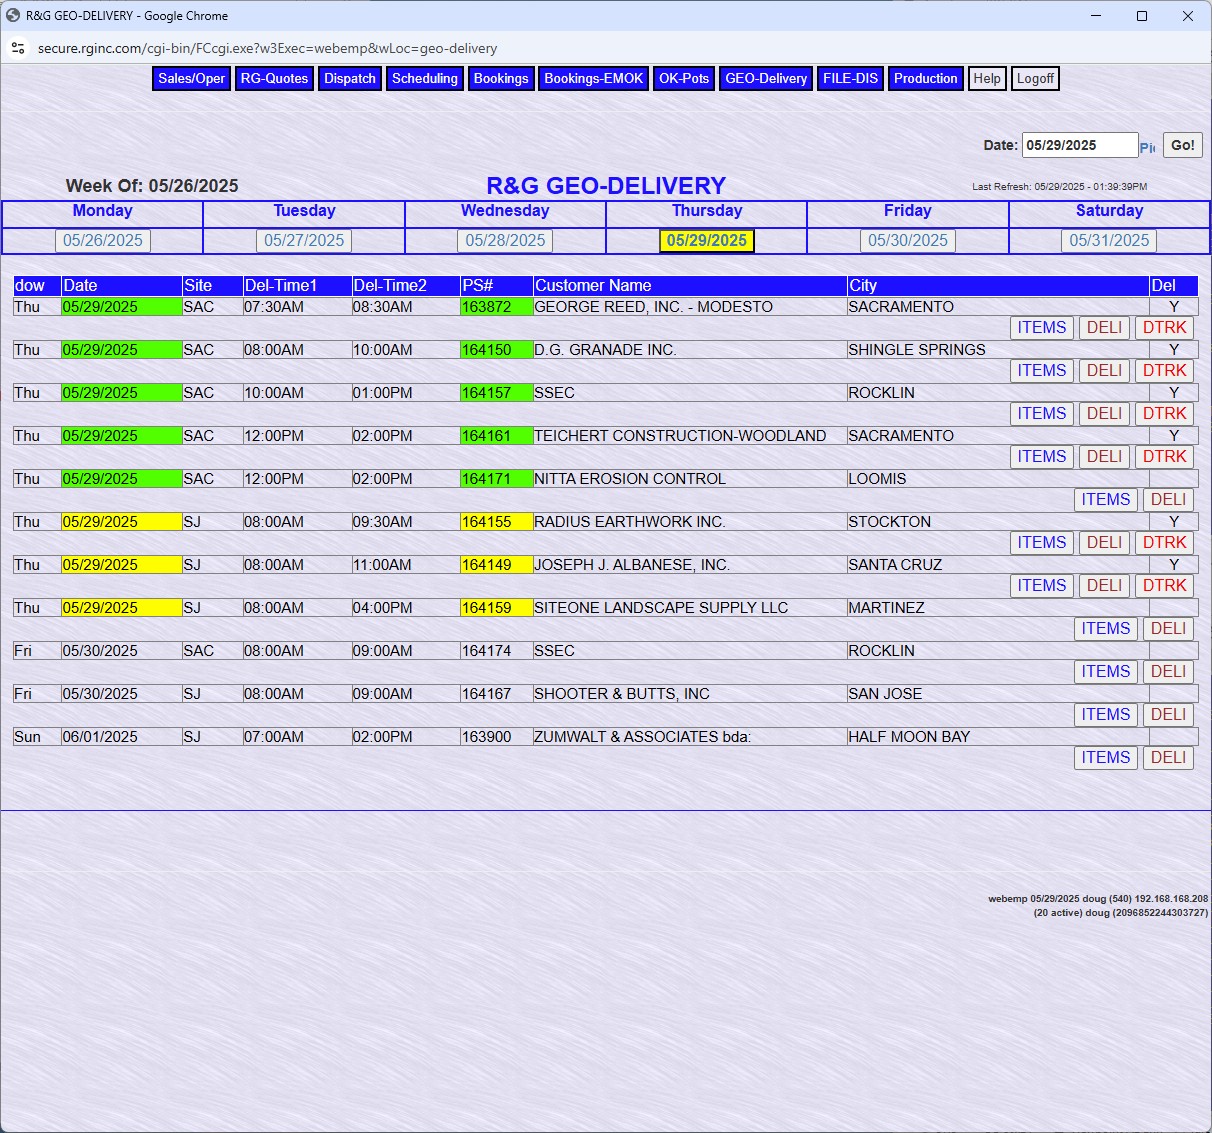Click DTRK for Teichert Construction-Woodland
Image resolution: width=1212 pixels, height=1133 pixels.
(x=1165, y=457)
